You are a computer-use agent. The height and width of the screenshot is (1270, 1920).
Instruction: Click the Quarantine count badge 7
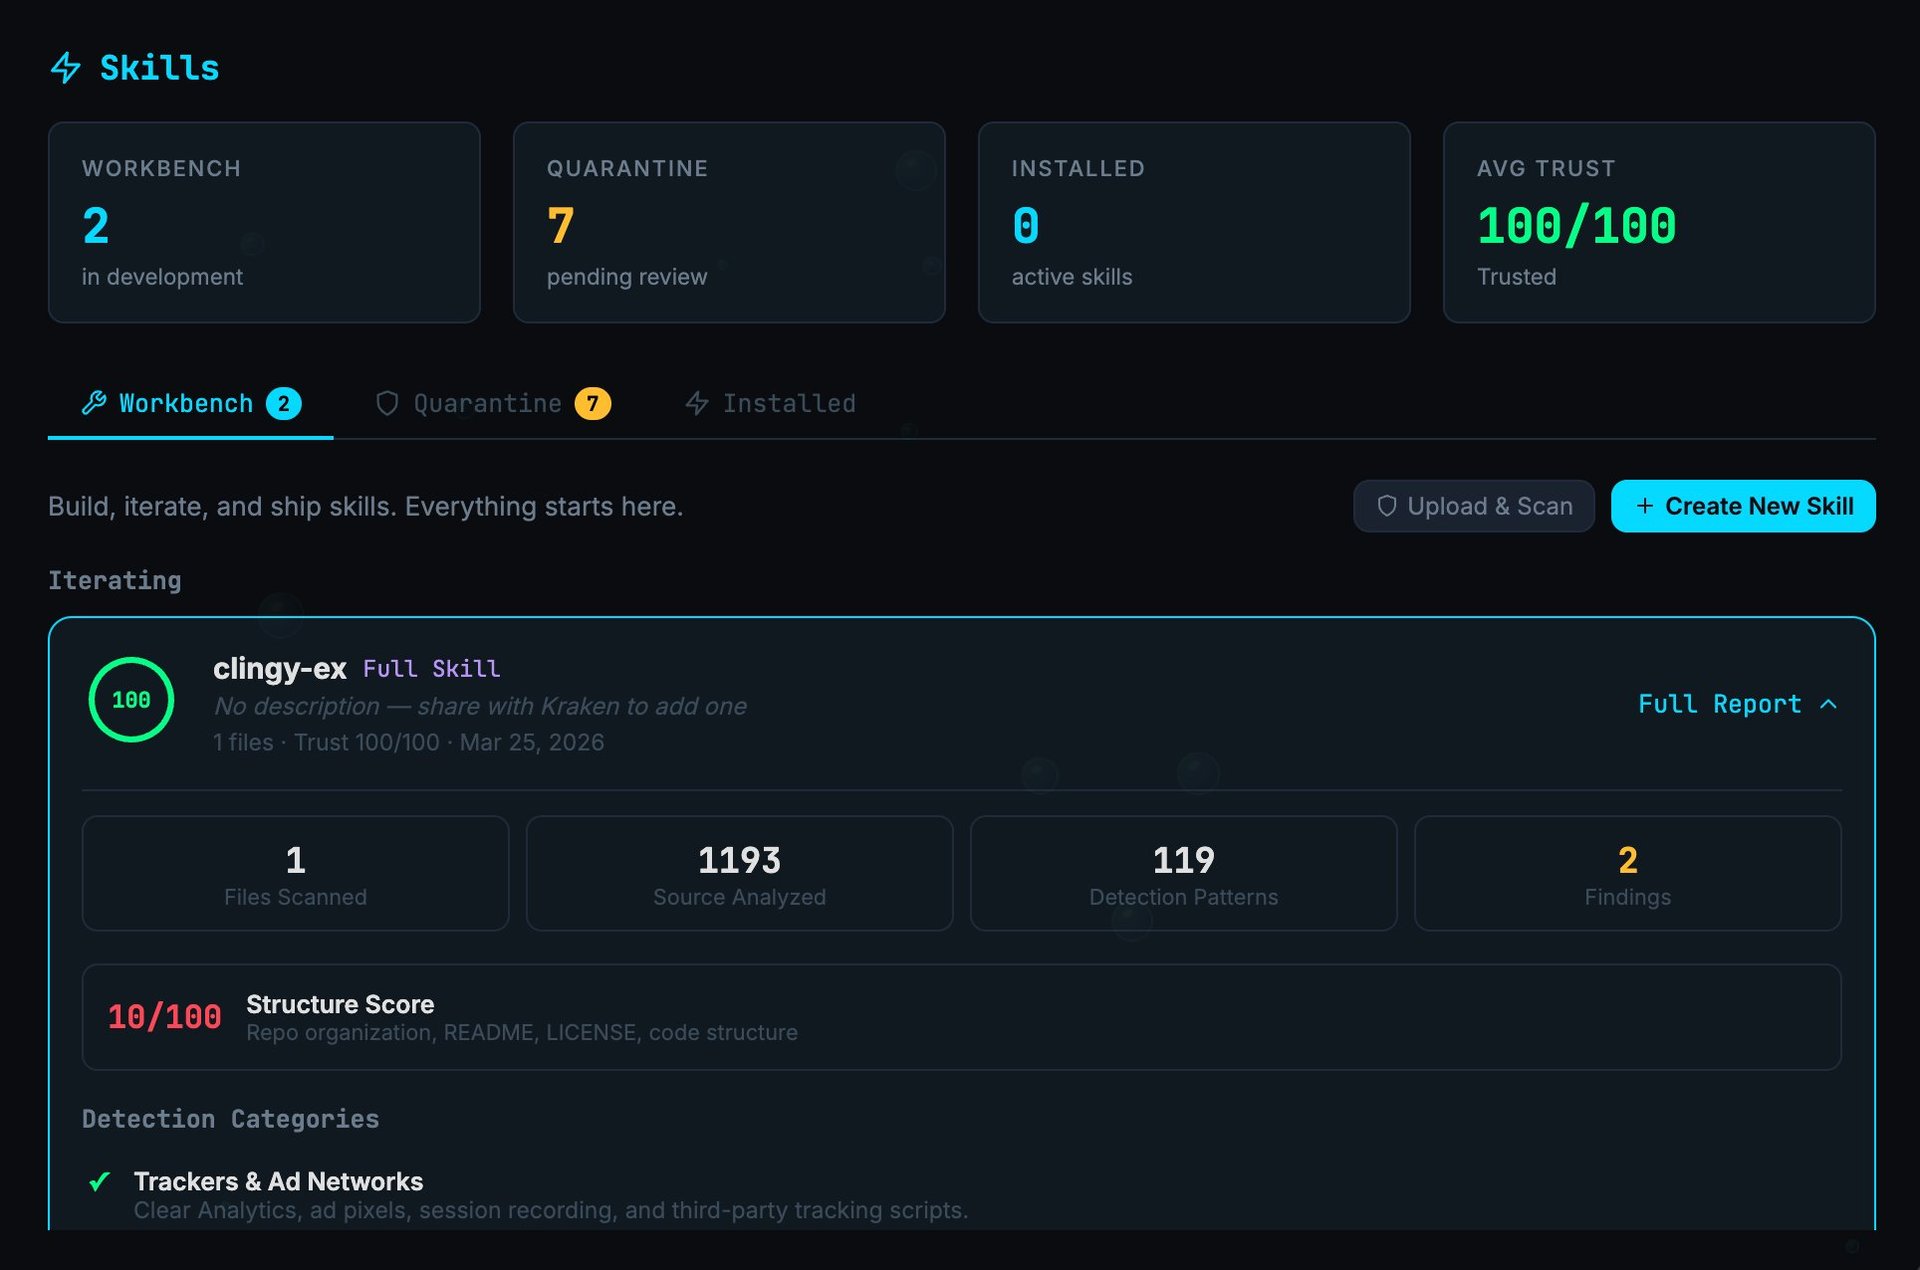click(x=592, y=403)
